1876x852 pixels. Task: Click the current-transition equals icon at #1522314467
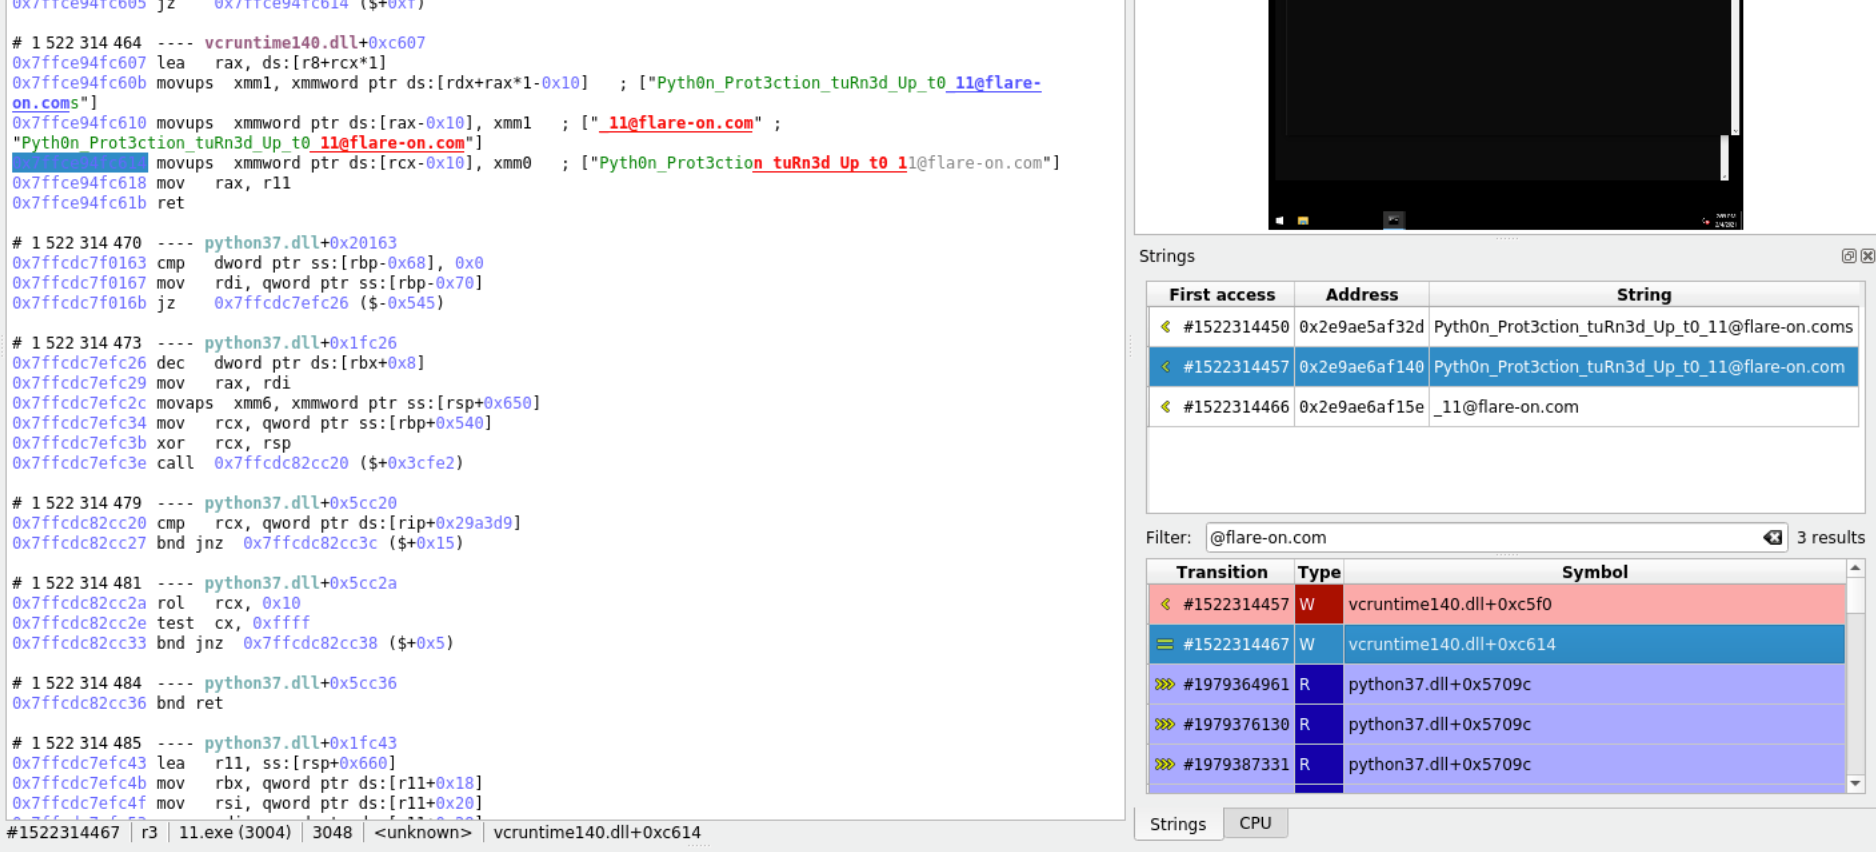click(1165, 645)
